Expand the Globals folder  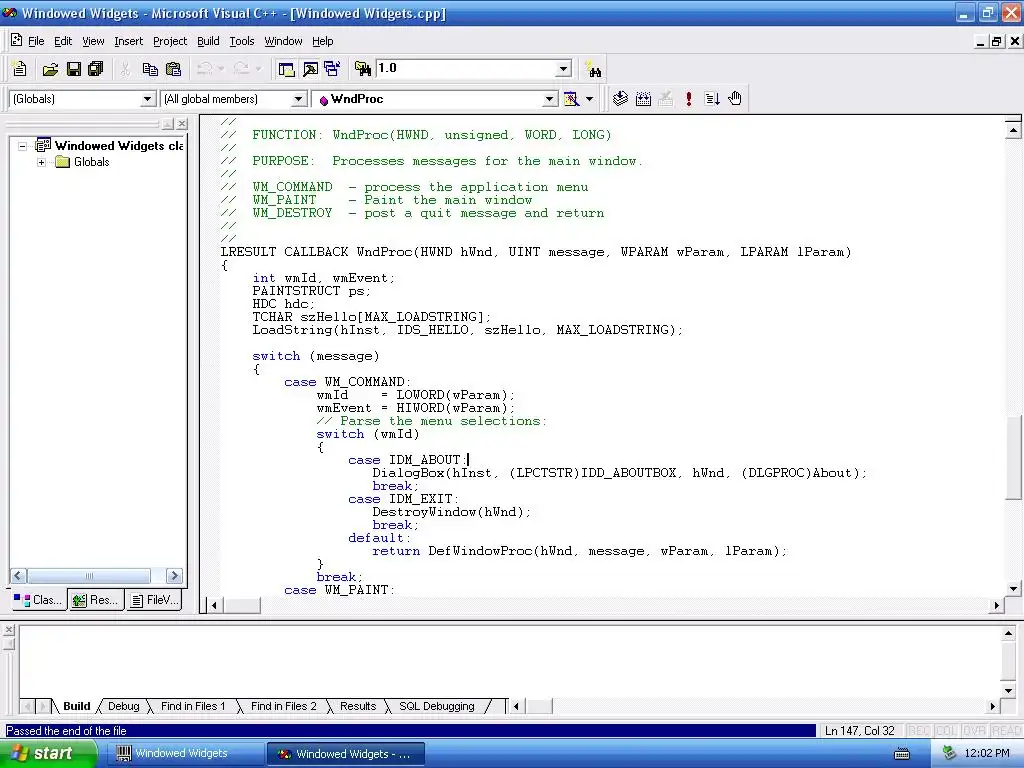coord(41,162)
